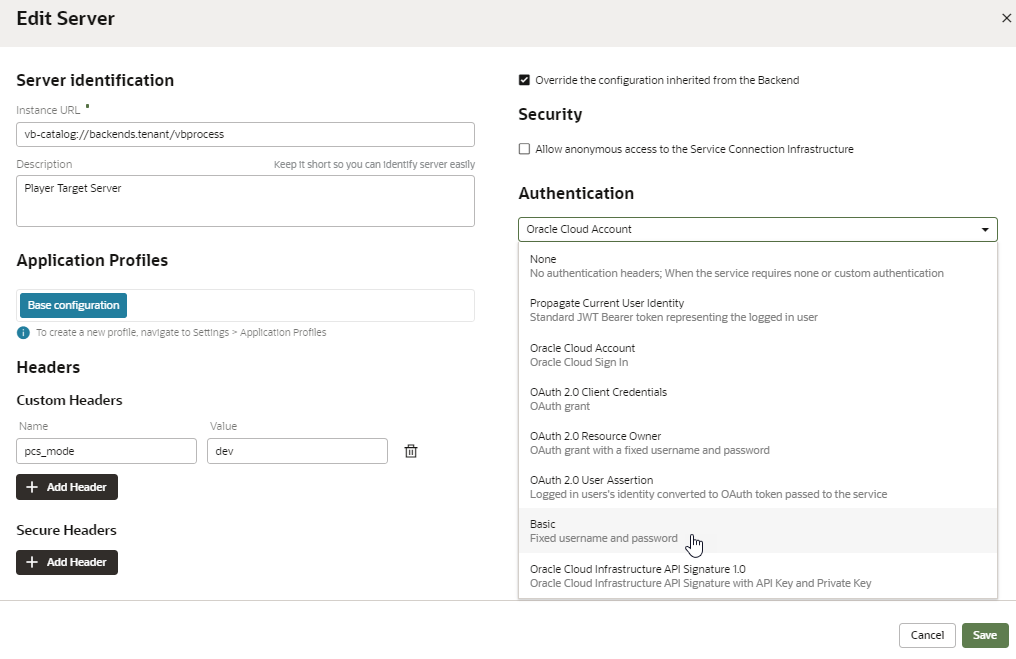This screenshot has height=659, width=1016.
Task: Click the Instance URL field
Action: click(245, 134)
